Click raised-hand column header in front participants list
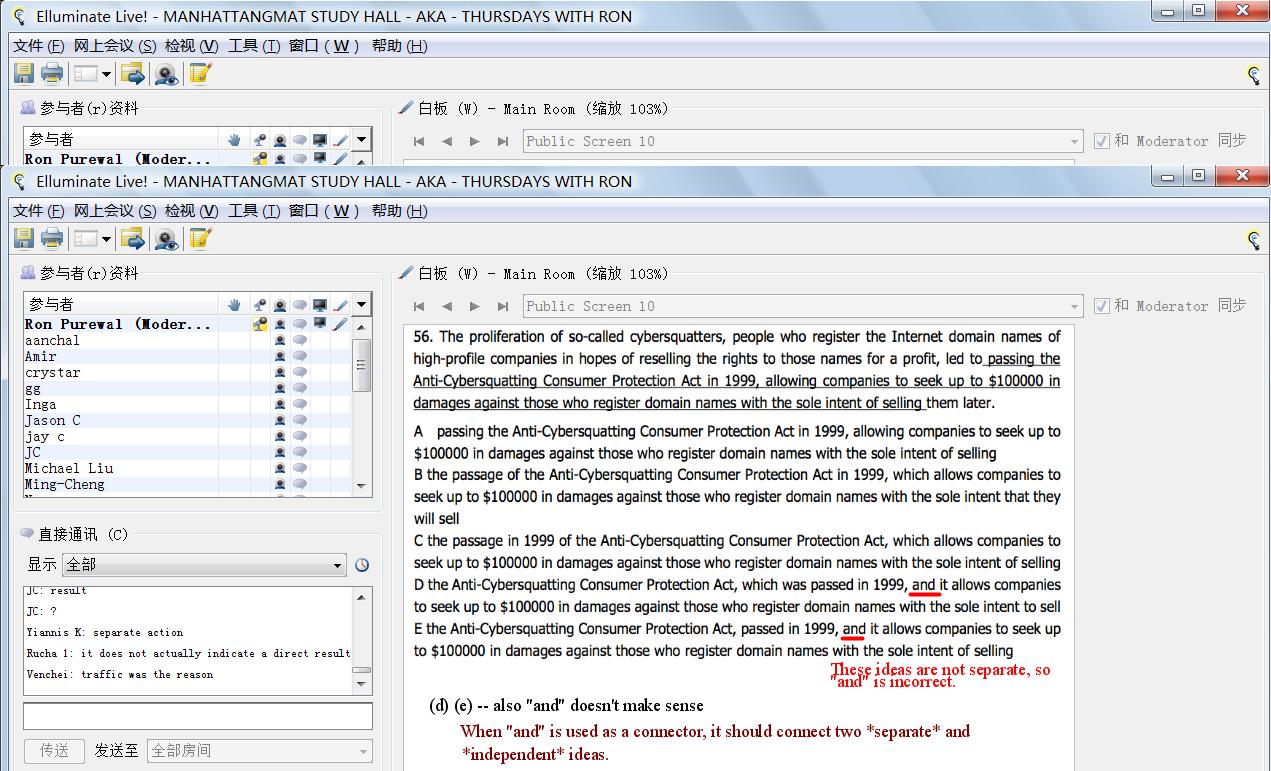 click(x=234, y=305)
